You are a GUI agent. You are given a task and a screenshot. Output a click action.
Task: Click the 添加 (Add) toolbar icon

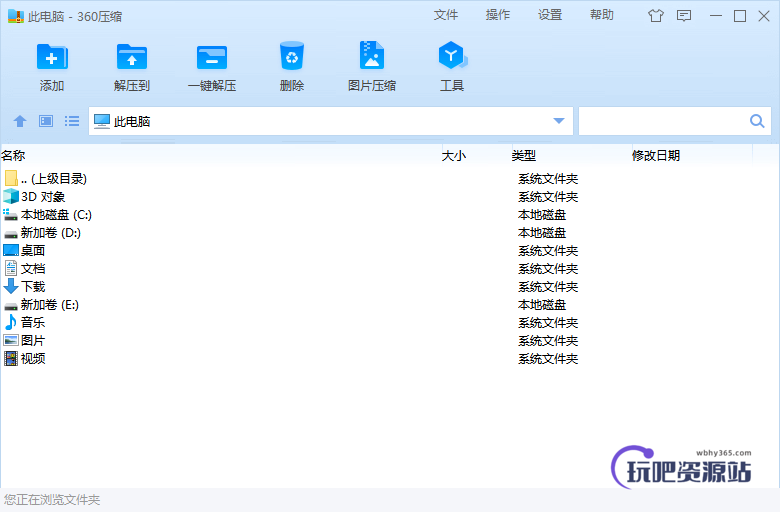pyautogui.click(x=52, y=57)
